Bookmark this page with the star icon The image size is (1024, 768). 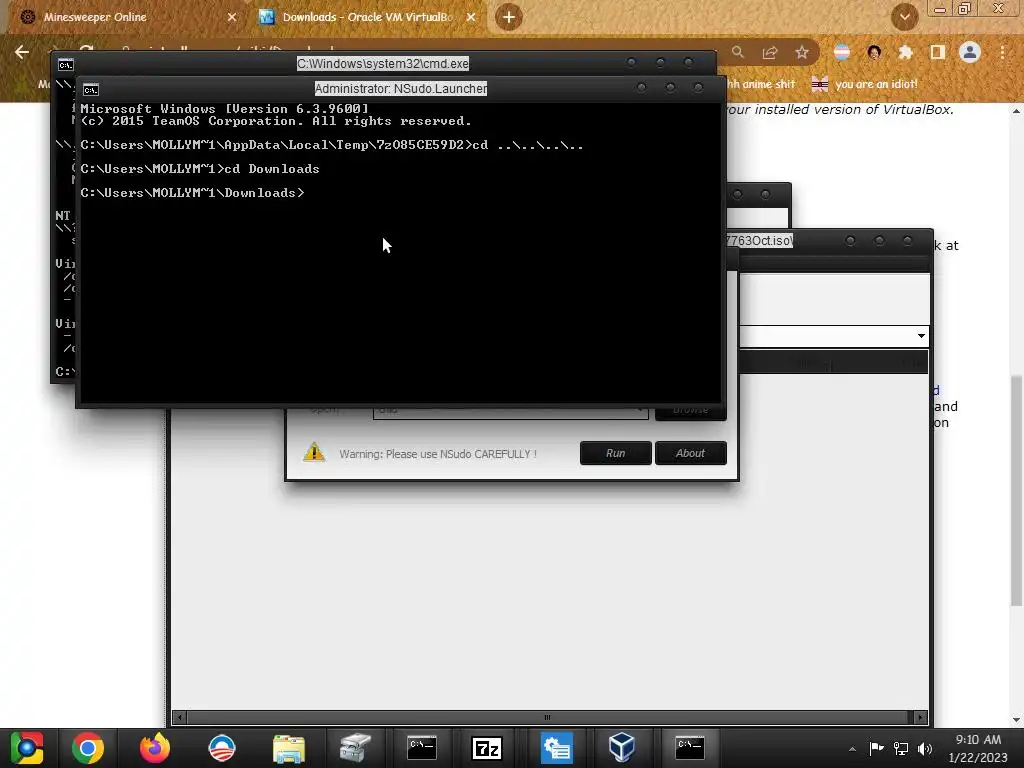point(802,52)
